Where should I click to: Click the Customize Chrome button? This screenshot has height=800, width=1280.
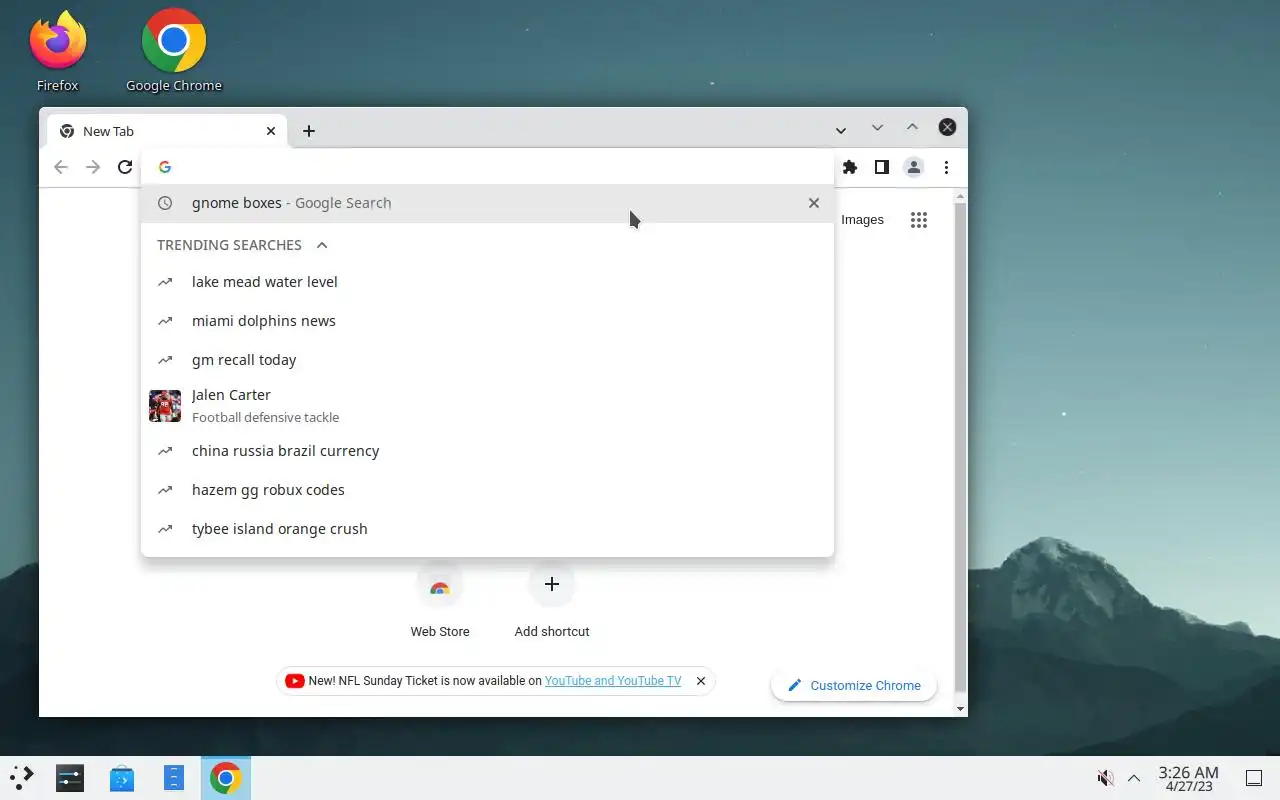click(854, 685)
